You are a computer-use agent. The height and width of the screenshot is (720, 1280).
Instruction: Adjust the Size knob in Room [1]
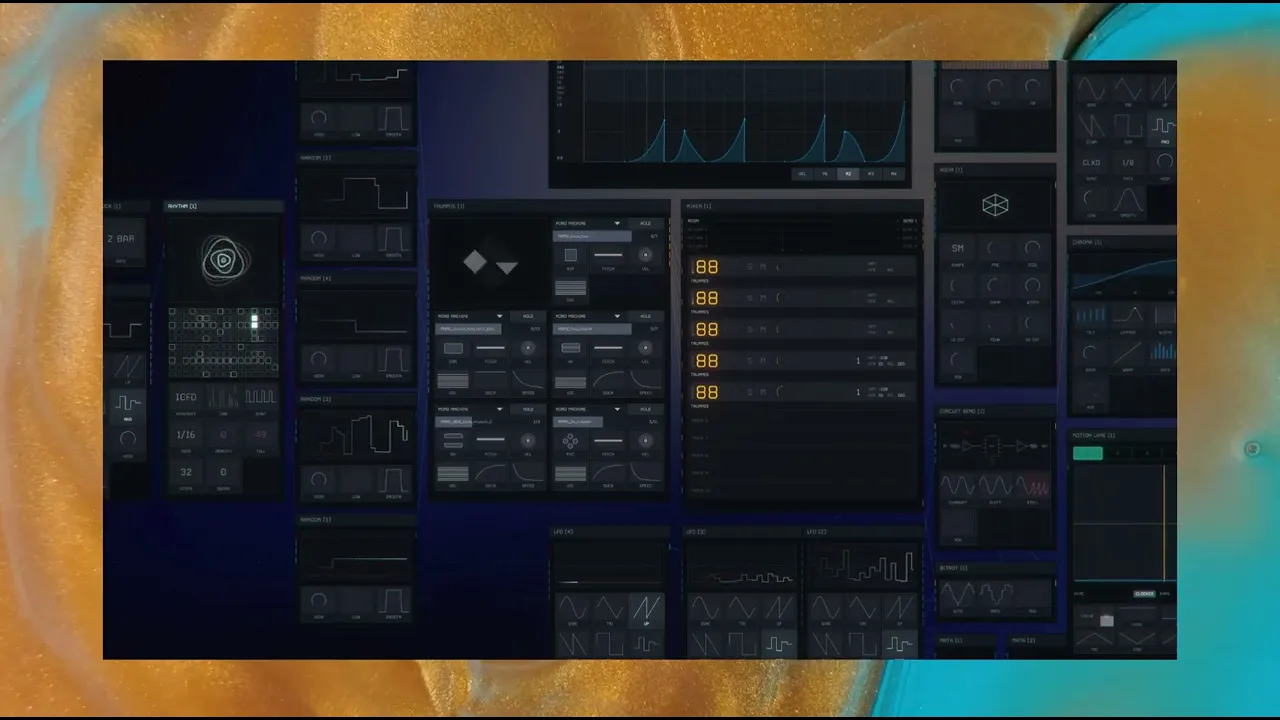(x=1033, y=248)
